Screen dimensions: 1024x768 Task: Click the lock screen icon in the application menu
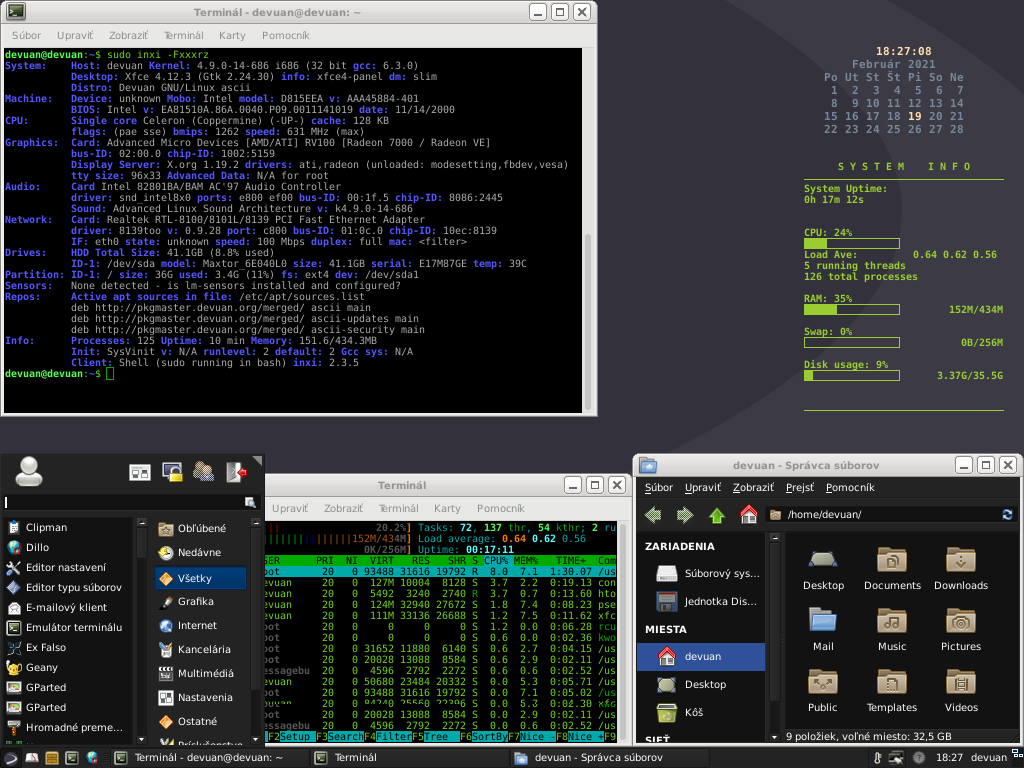point(172,471)
